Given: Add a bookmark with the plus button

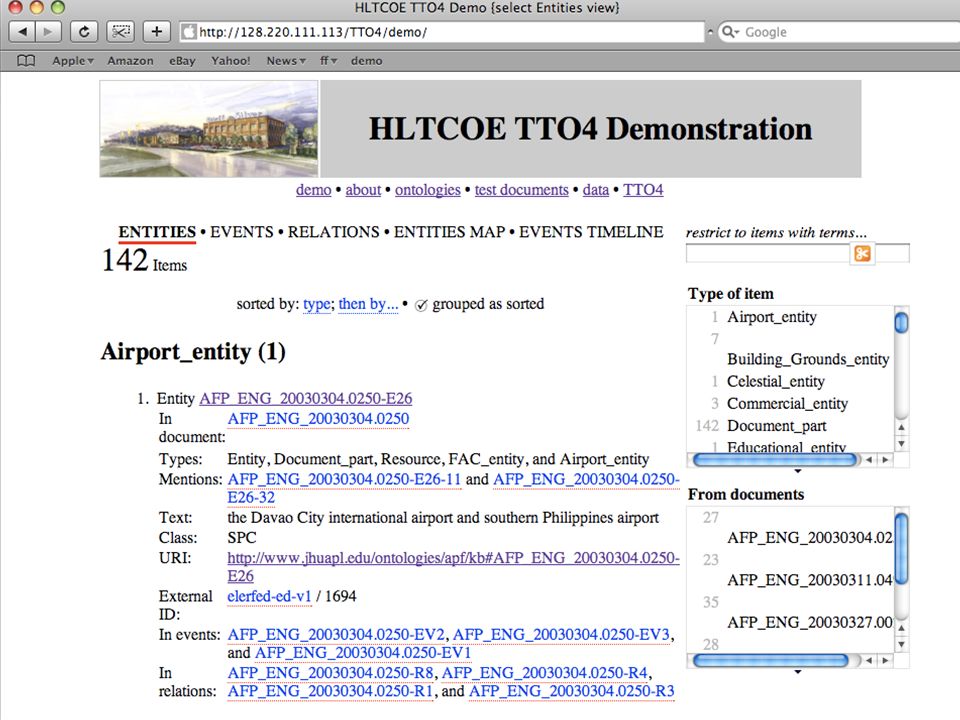Looking at the screenshot, I should click(157, 32).
